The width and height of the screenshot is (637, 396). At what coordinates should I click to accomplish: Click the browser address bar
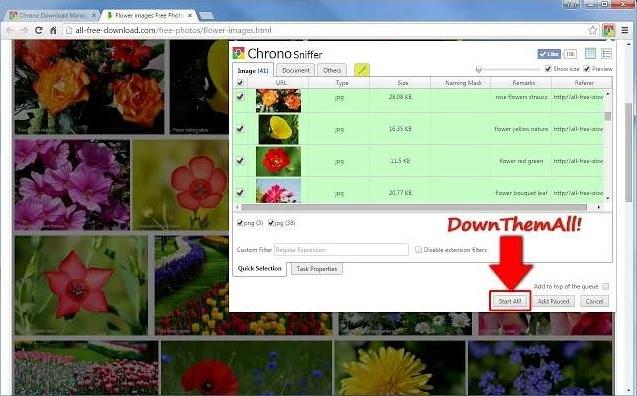click(x=325, y=30)
